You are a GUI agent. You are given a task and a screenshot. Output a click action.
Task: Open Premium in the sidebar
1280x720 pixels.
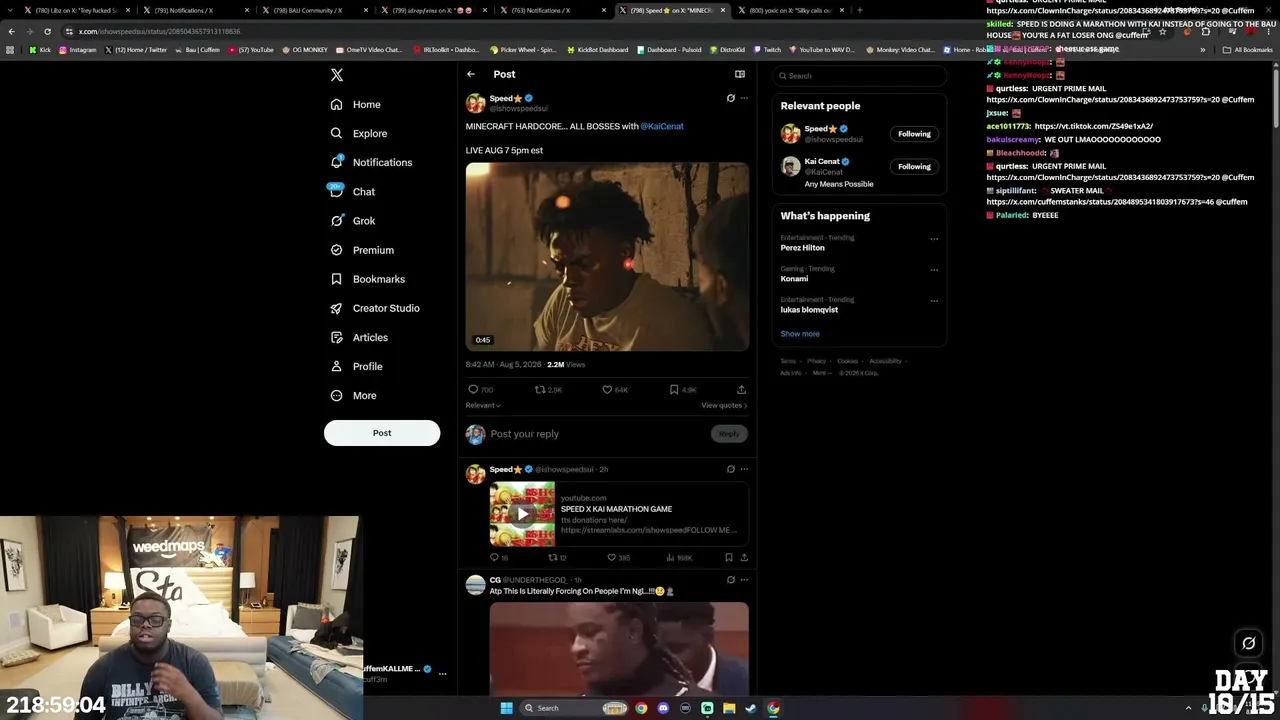(362, 250)
